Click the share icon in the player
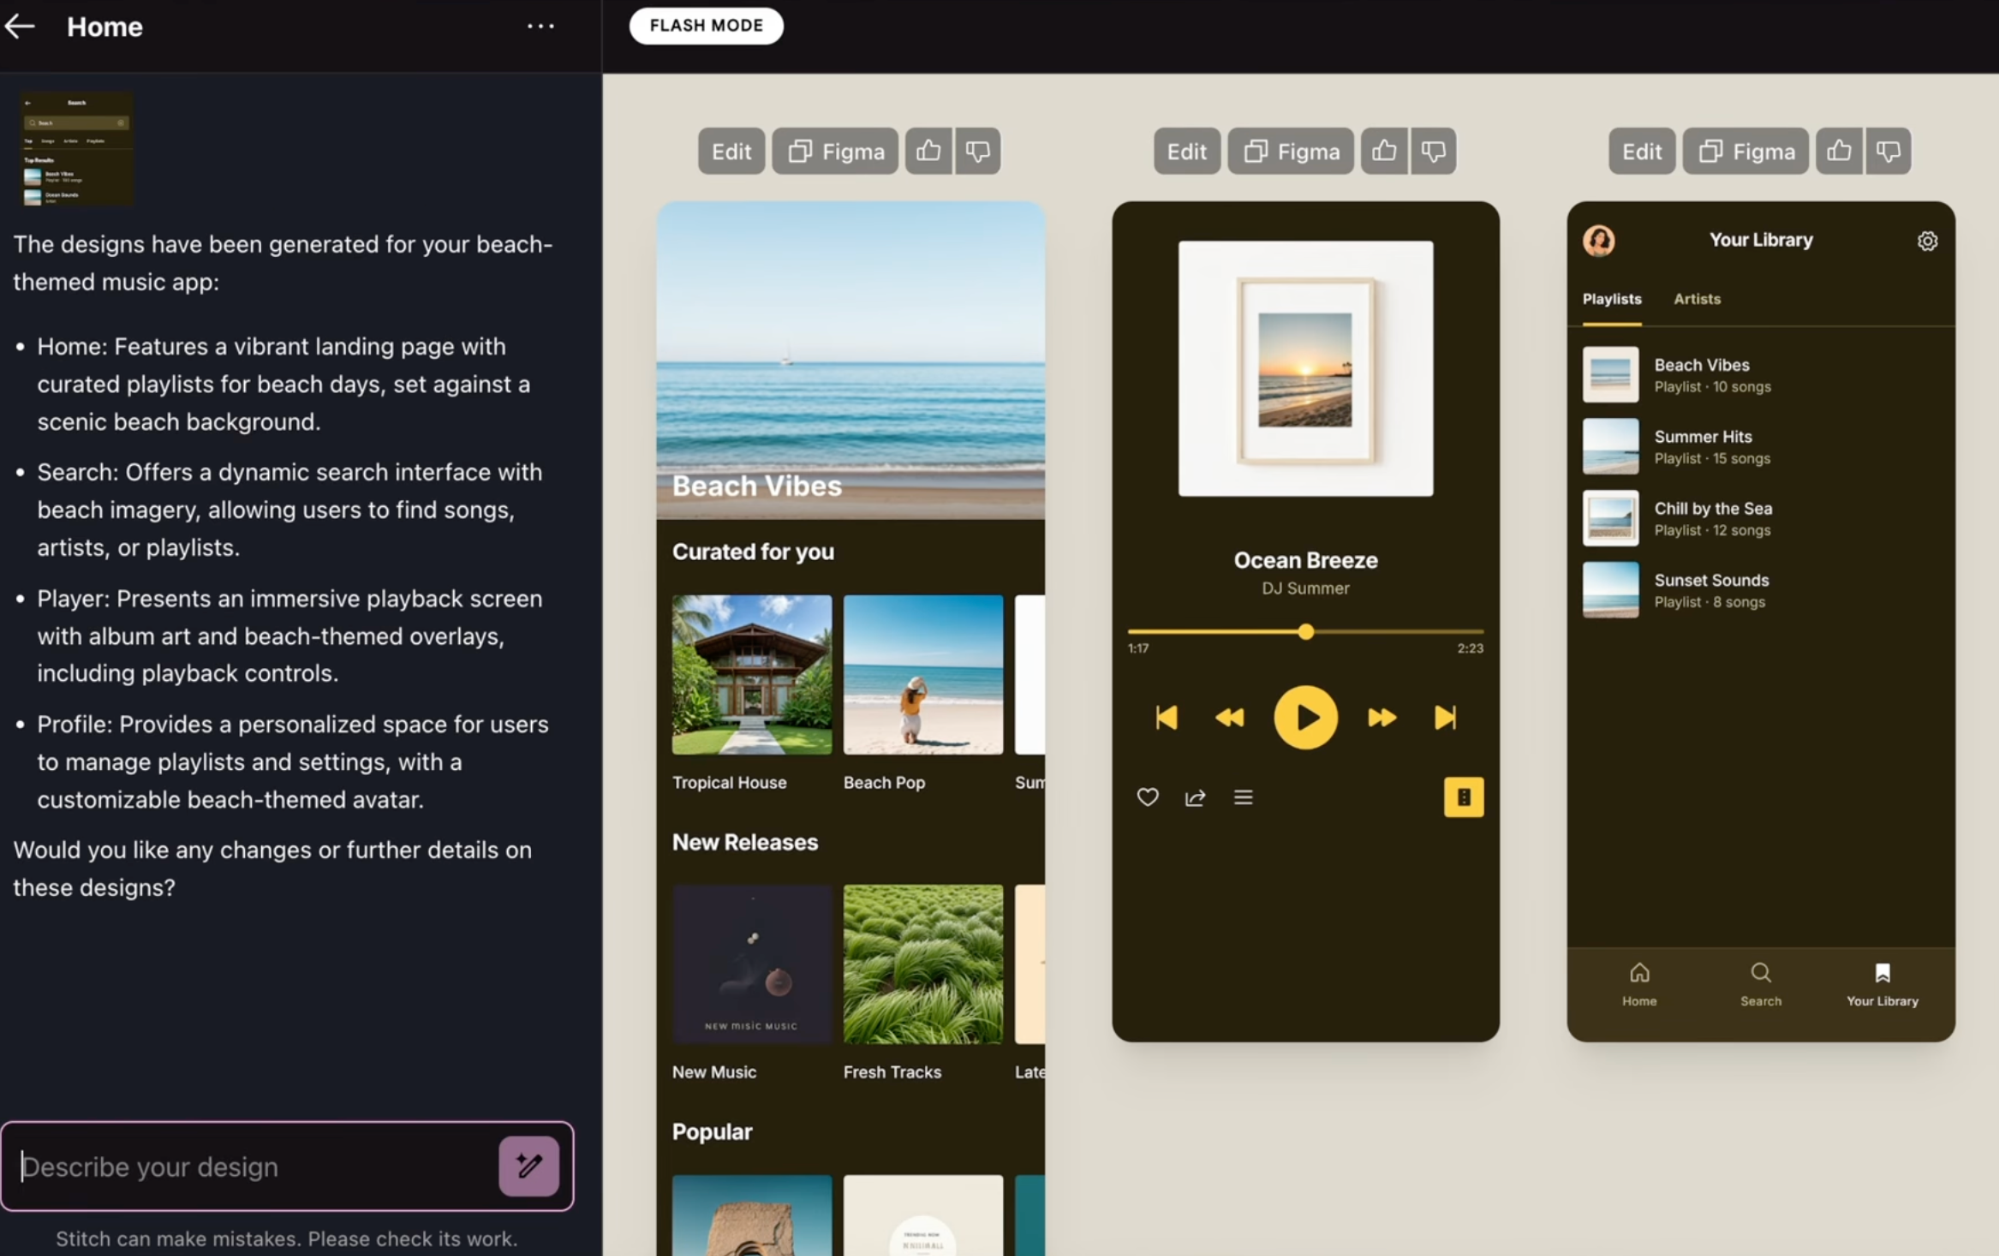1999x1256 pixels. (x=1195, y=797)
